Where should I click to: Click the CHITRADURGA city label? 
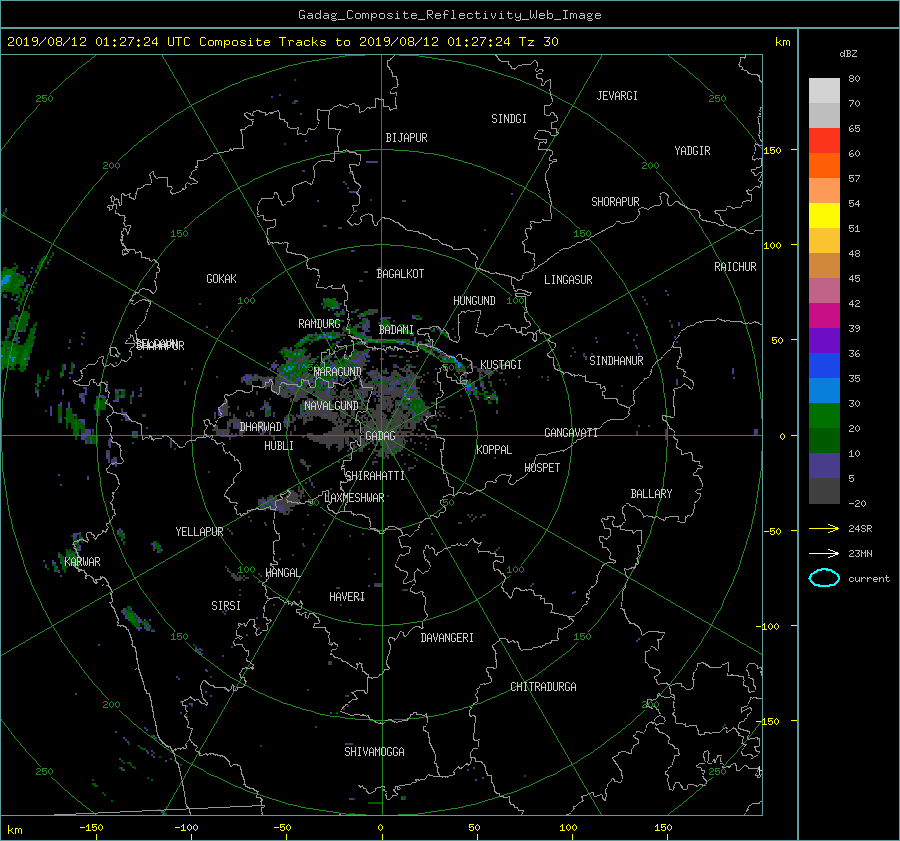click(x=543, y=687)
